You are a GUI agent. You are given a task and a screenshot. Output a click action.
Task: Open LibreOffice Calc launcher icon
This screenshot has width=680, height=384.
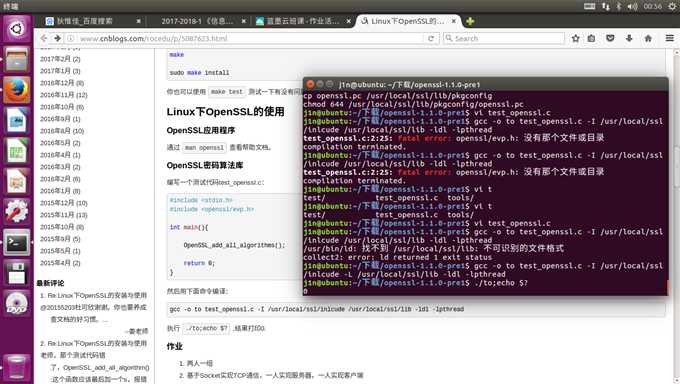click(16, 151)
